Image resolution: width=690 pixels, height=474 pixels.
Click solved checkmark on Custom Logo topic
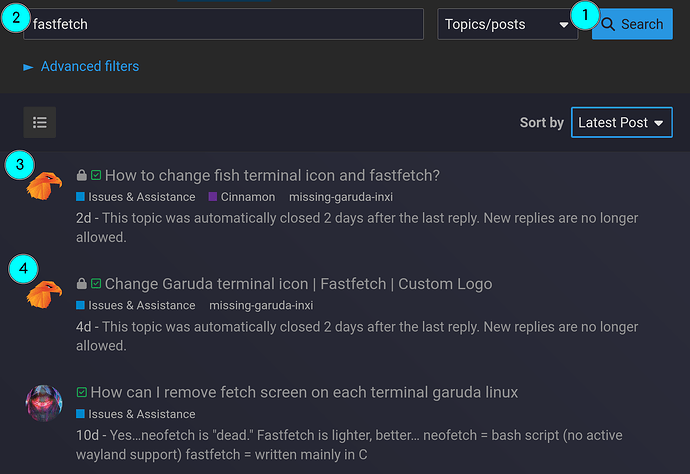click(x=96, y=283)
